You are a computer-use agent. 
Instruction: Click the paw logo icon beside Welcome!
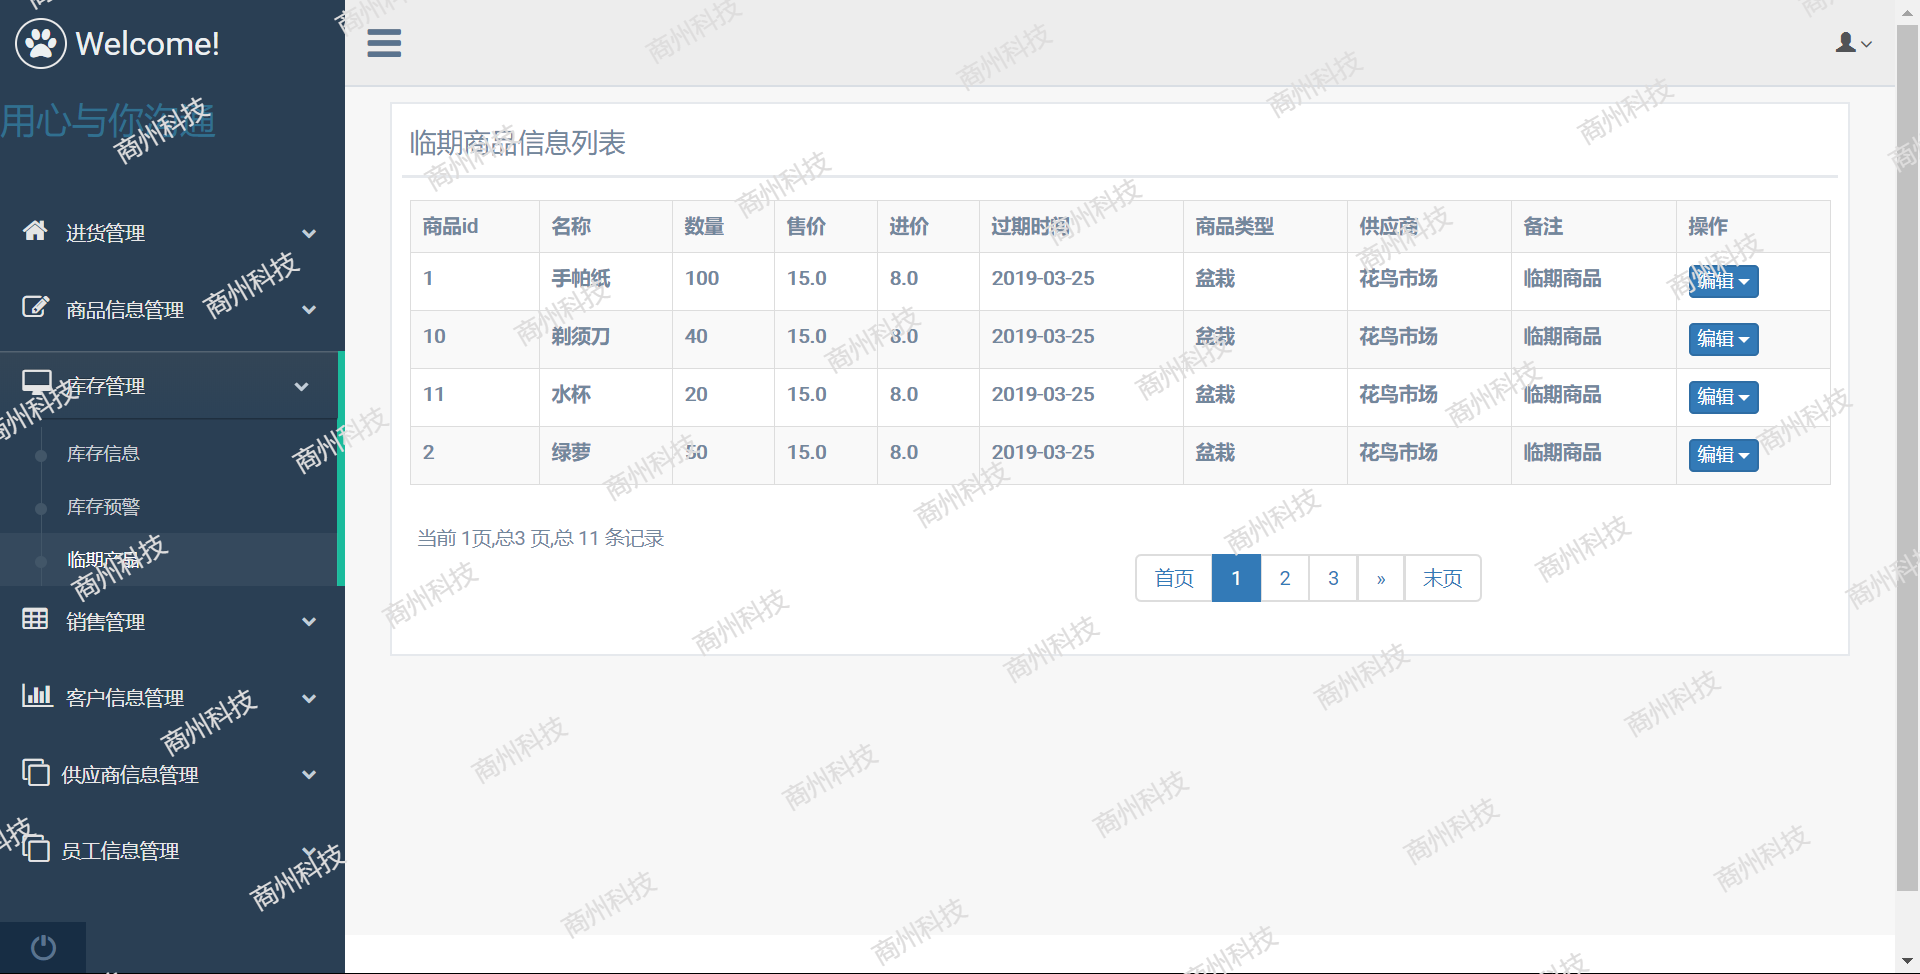point(41,43)
